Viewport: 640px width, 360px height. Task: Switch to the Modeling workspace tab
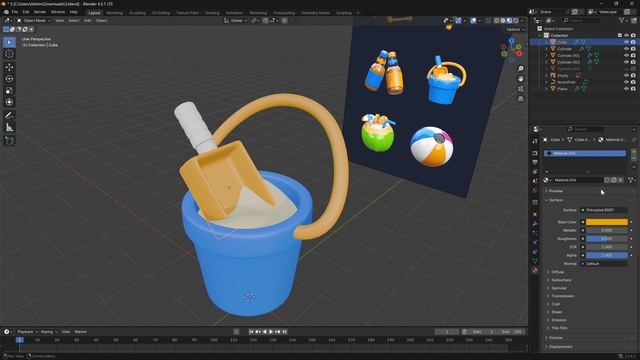point(114,13)
